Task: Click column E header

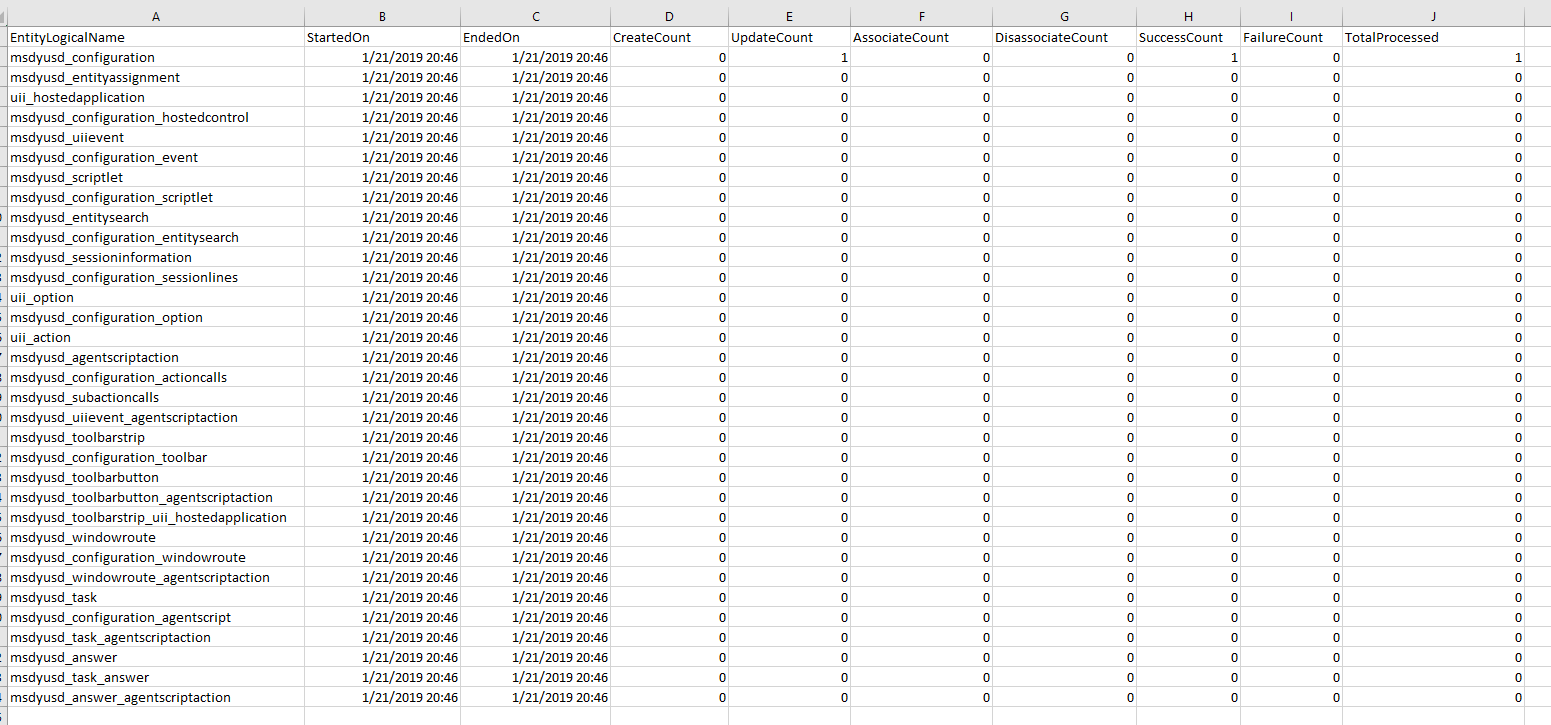Action: 789,16
